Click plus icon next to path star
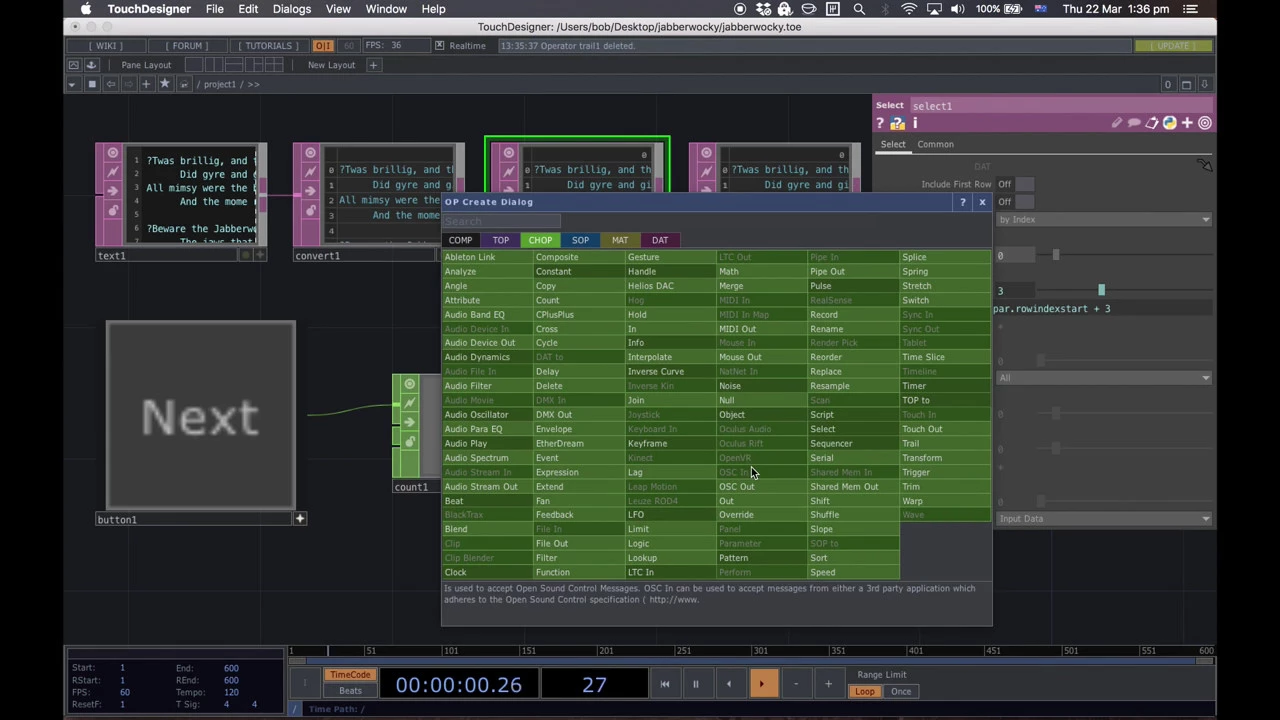1280x720 pixels. [146, 84]
